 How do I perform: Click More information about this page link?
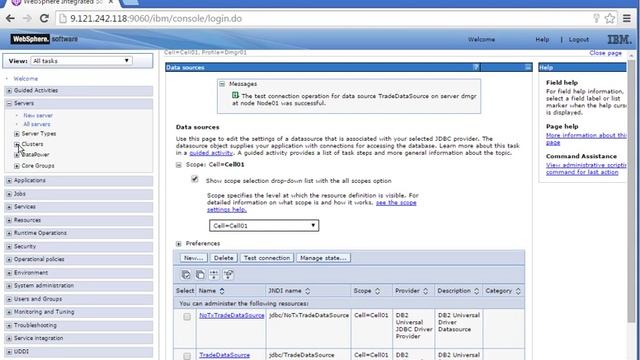(x=586, y=139)
